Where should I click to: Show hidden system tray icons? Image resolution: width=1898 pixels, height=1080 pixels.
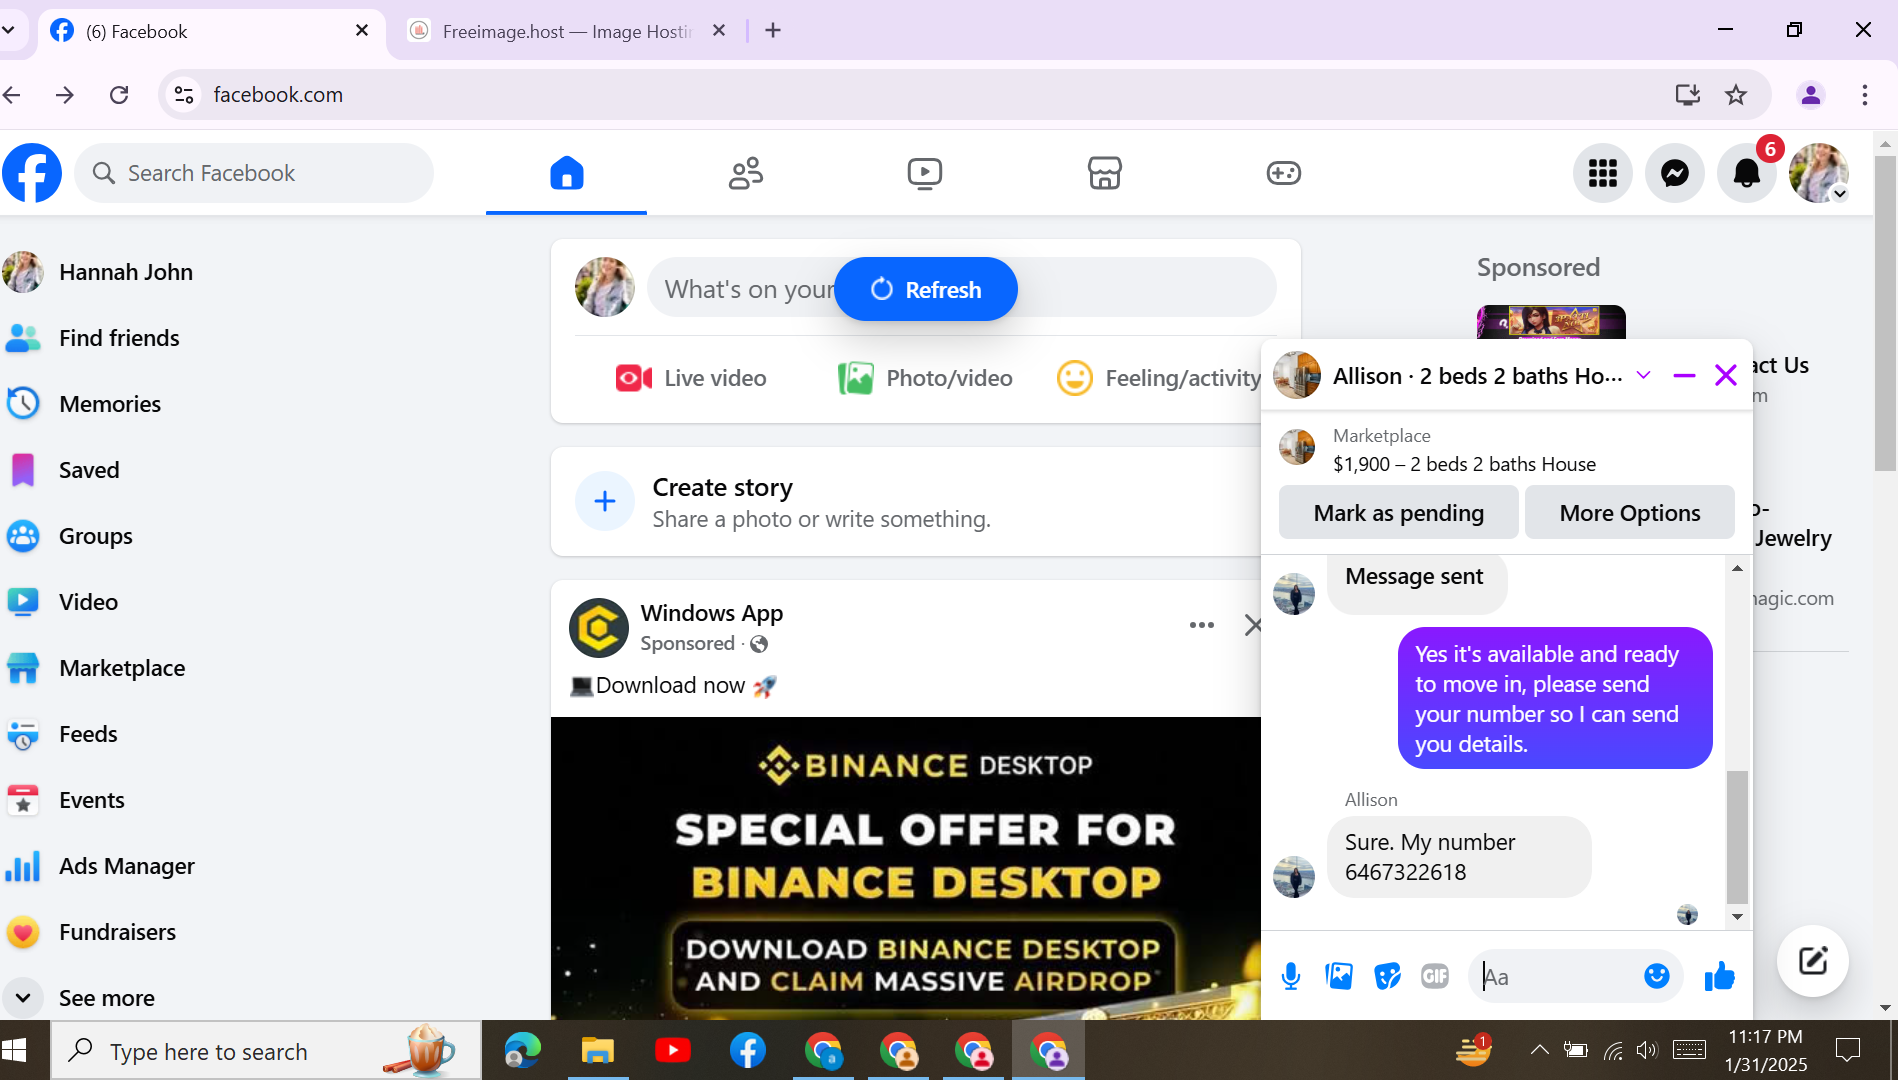pos(1540,1050)
